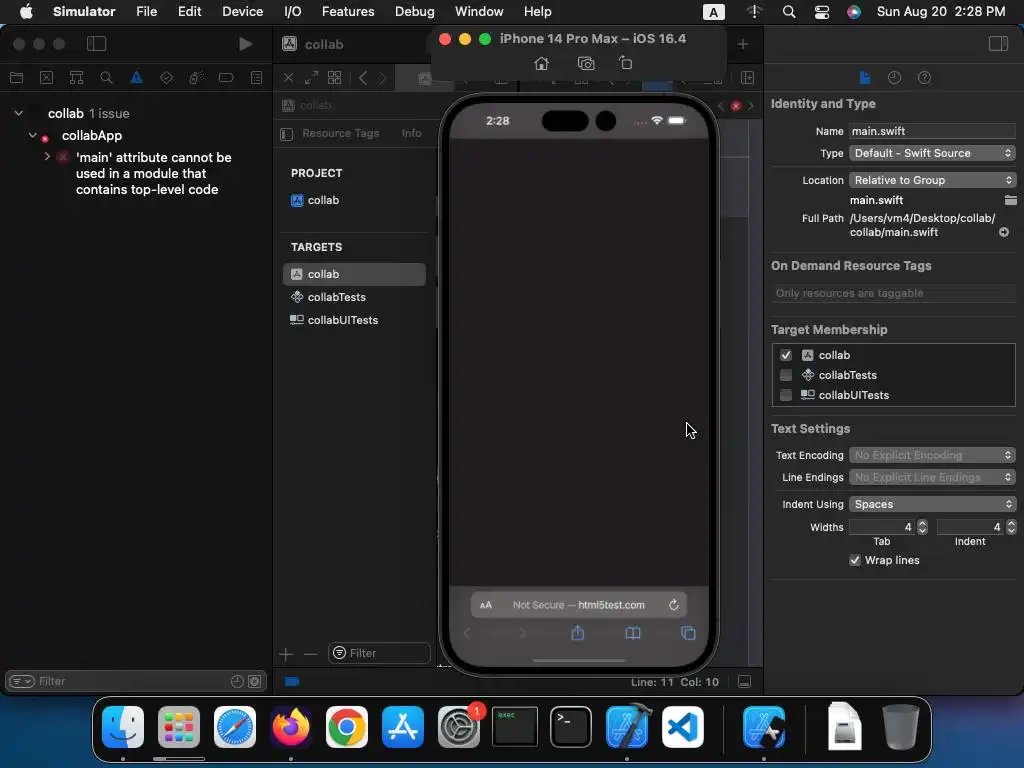The width and height of the screenshot is (1024, 768).
Task: Toggle Wrap lines checkbox
Action: 855,560
